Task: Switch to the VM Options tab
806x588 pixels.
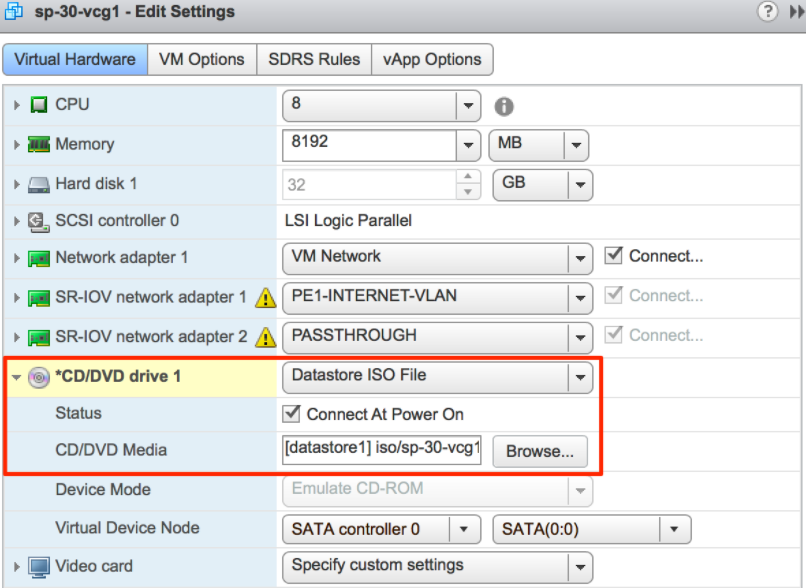Action: coord(201,59)
